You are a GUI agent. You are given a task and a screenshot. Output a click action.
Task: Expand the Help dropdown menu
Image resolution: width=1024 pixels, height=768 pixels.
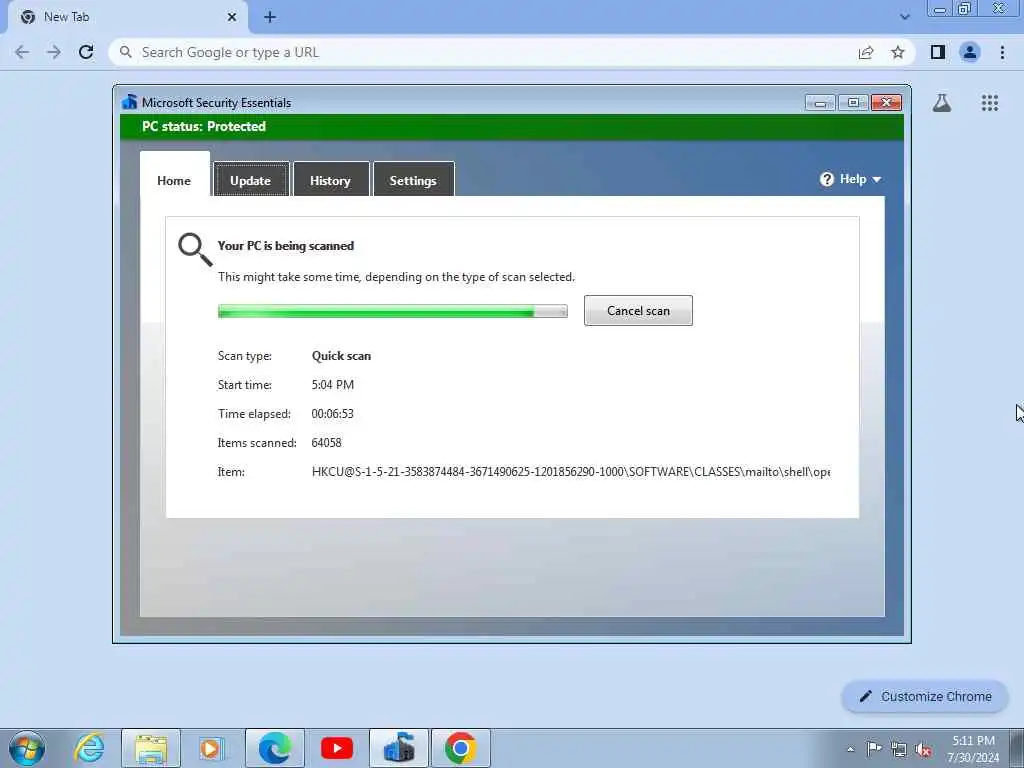(850, 179)
